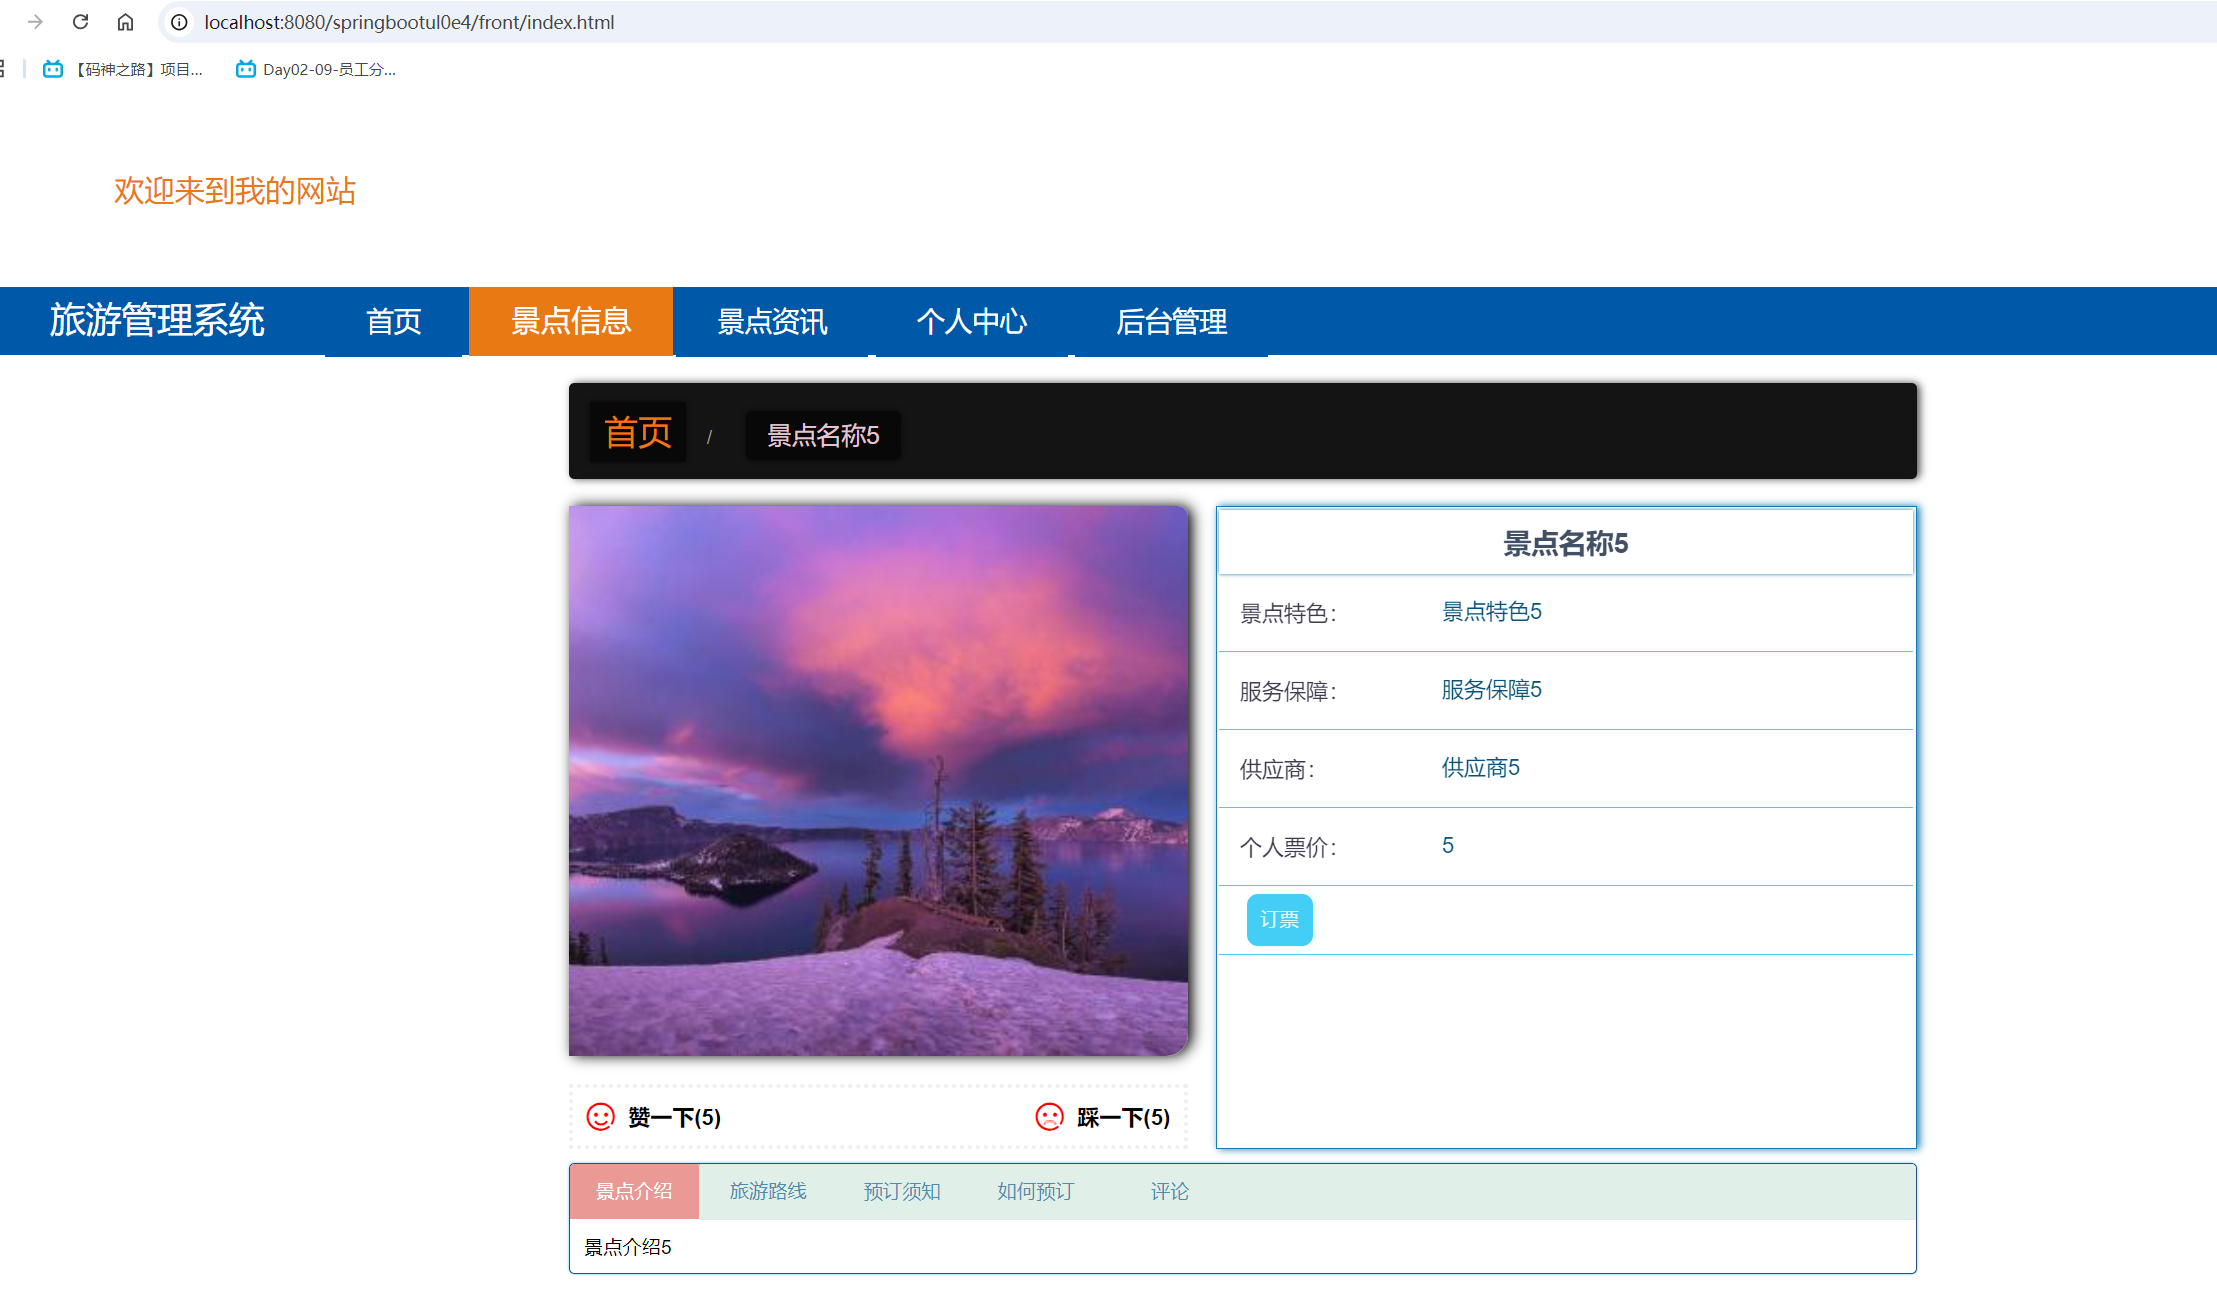This screenshot has height=1304, width=2217.
Task: Click the sad face dislike icon
Action: (x=1049, y=1117)
